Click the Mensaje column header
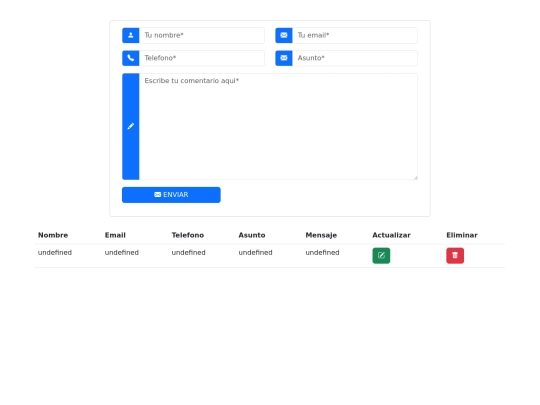Image resolution: width=540 pixels, height=405 pixels. [321, 235]
